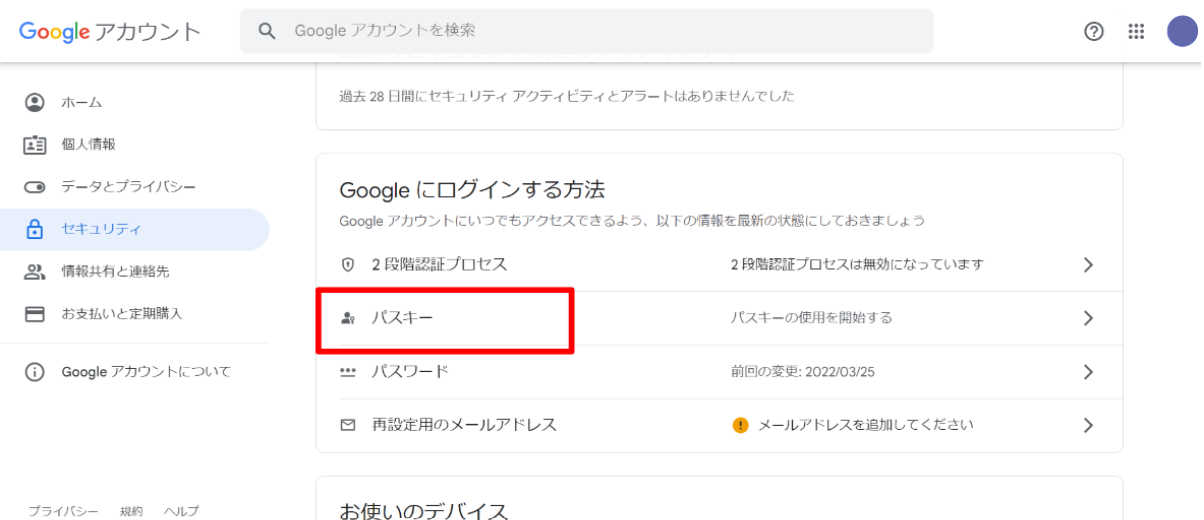Viewport: 1204px width, 520px height.
Task: Click the Google にログインする方法 heading
Action: [x=472, y=190]
